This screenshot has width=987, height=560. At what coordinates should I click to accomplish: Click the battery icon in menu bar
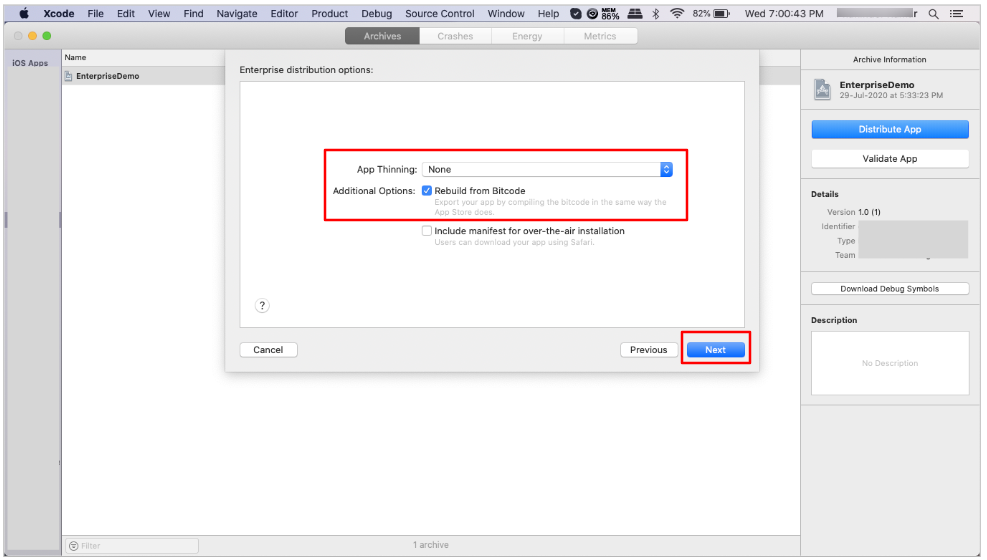(x=721, y=13)
